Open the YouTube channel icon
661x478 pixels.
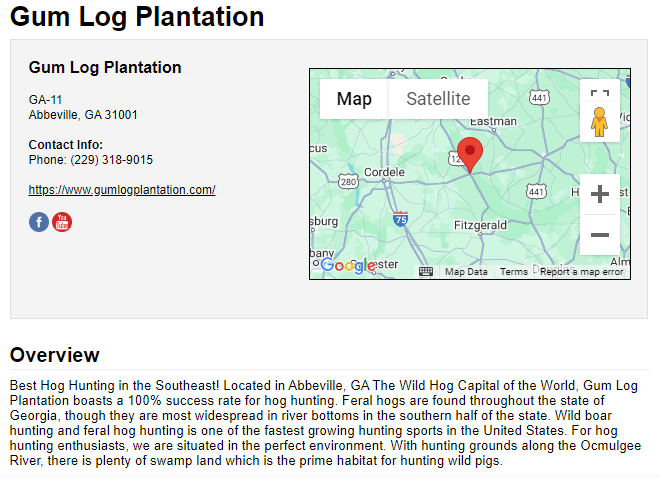tap(62, 222)
